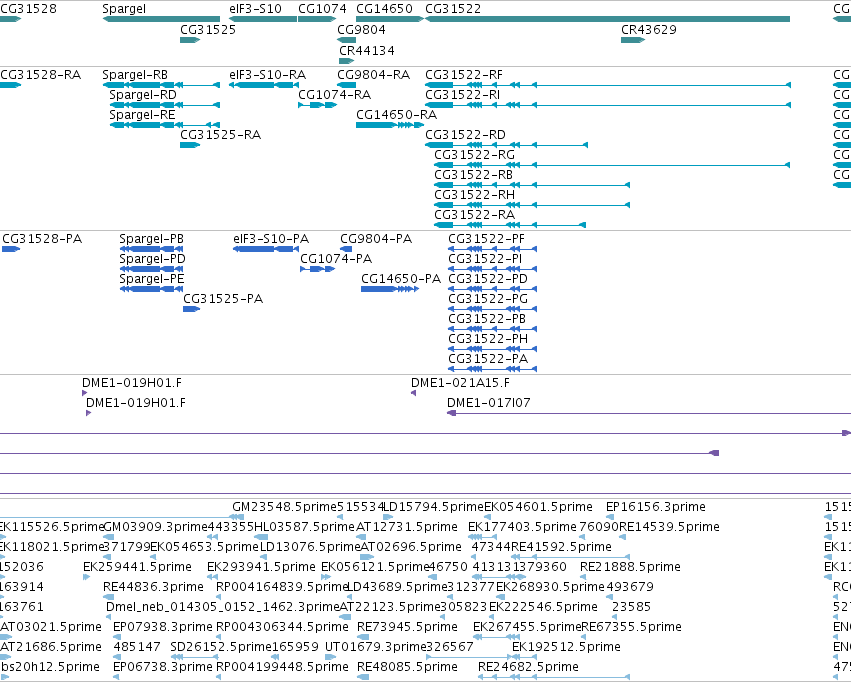Click the HL03587.5prime EST label
The width and height of the screenshot is (851, 682).
coord(304,527)
